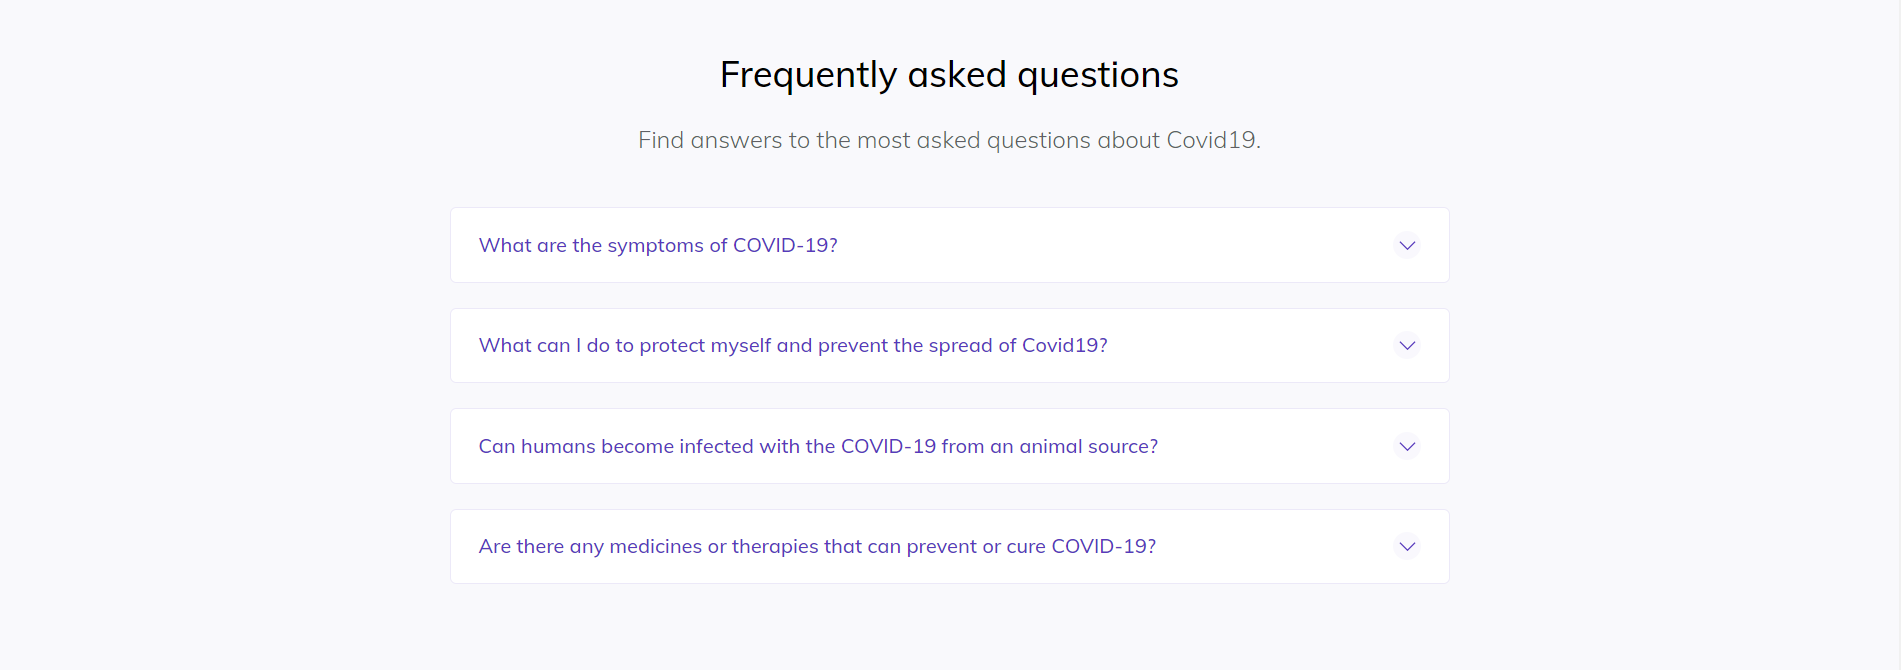The width and height of the screenshot is (1901, 670).
Task: Click the chevron icon beside the symptoms question
Action: pyautogui.click(x=1407, y=245)
